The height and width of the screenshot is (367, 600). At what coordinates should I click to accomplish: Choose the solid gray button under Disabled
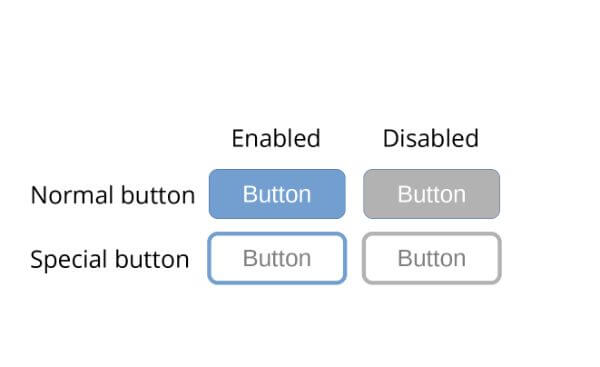click(432, 194)
